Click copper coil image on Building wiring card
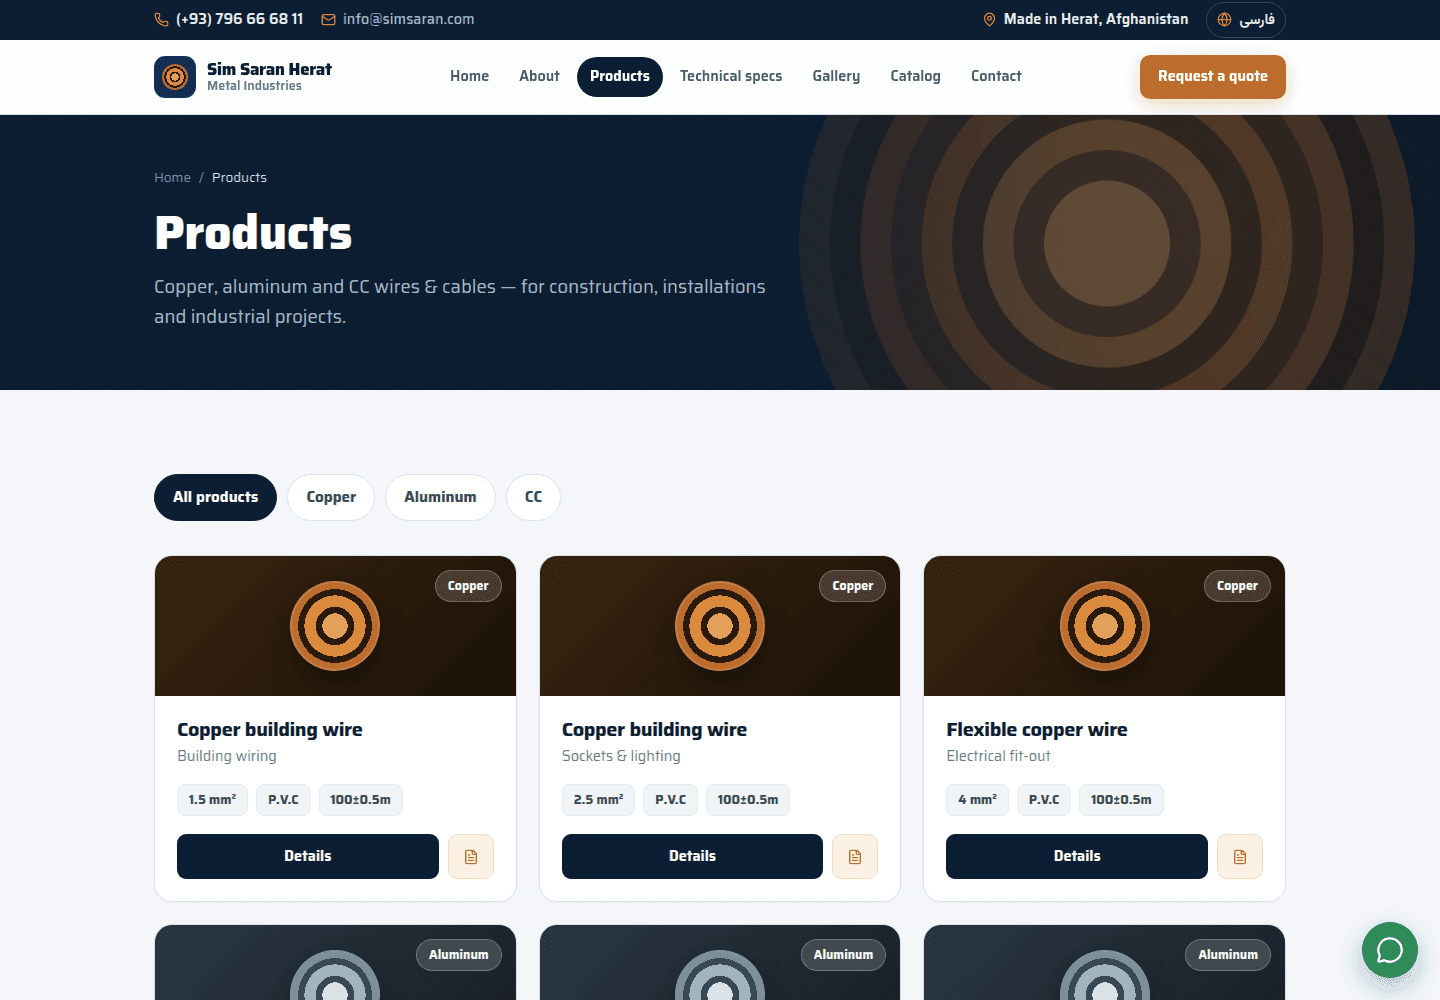Screen dimensions: 1440x1000 335,626
